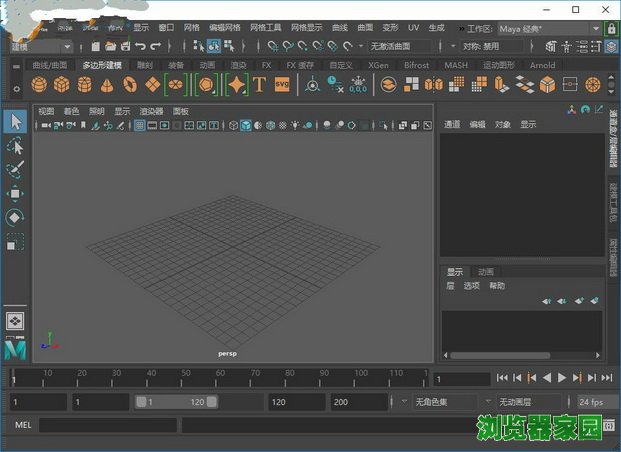Open the 建模 menu set dropdown
This screenshot has height=452, width=621.
click(x=40, y=46)
